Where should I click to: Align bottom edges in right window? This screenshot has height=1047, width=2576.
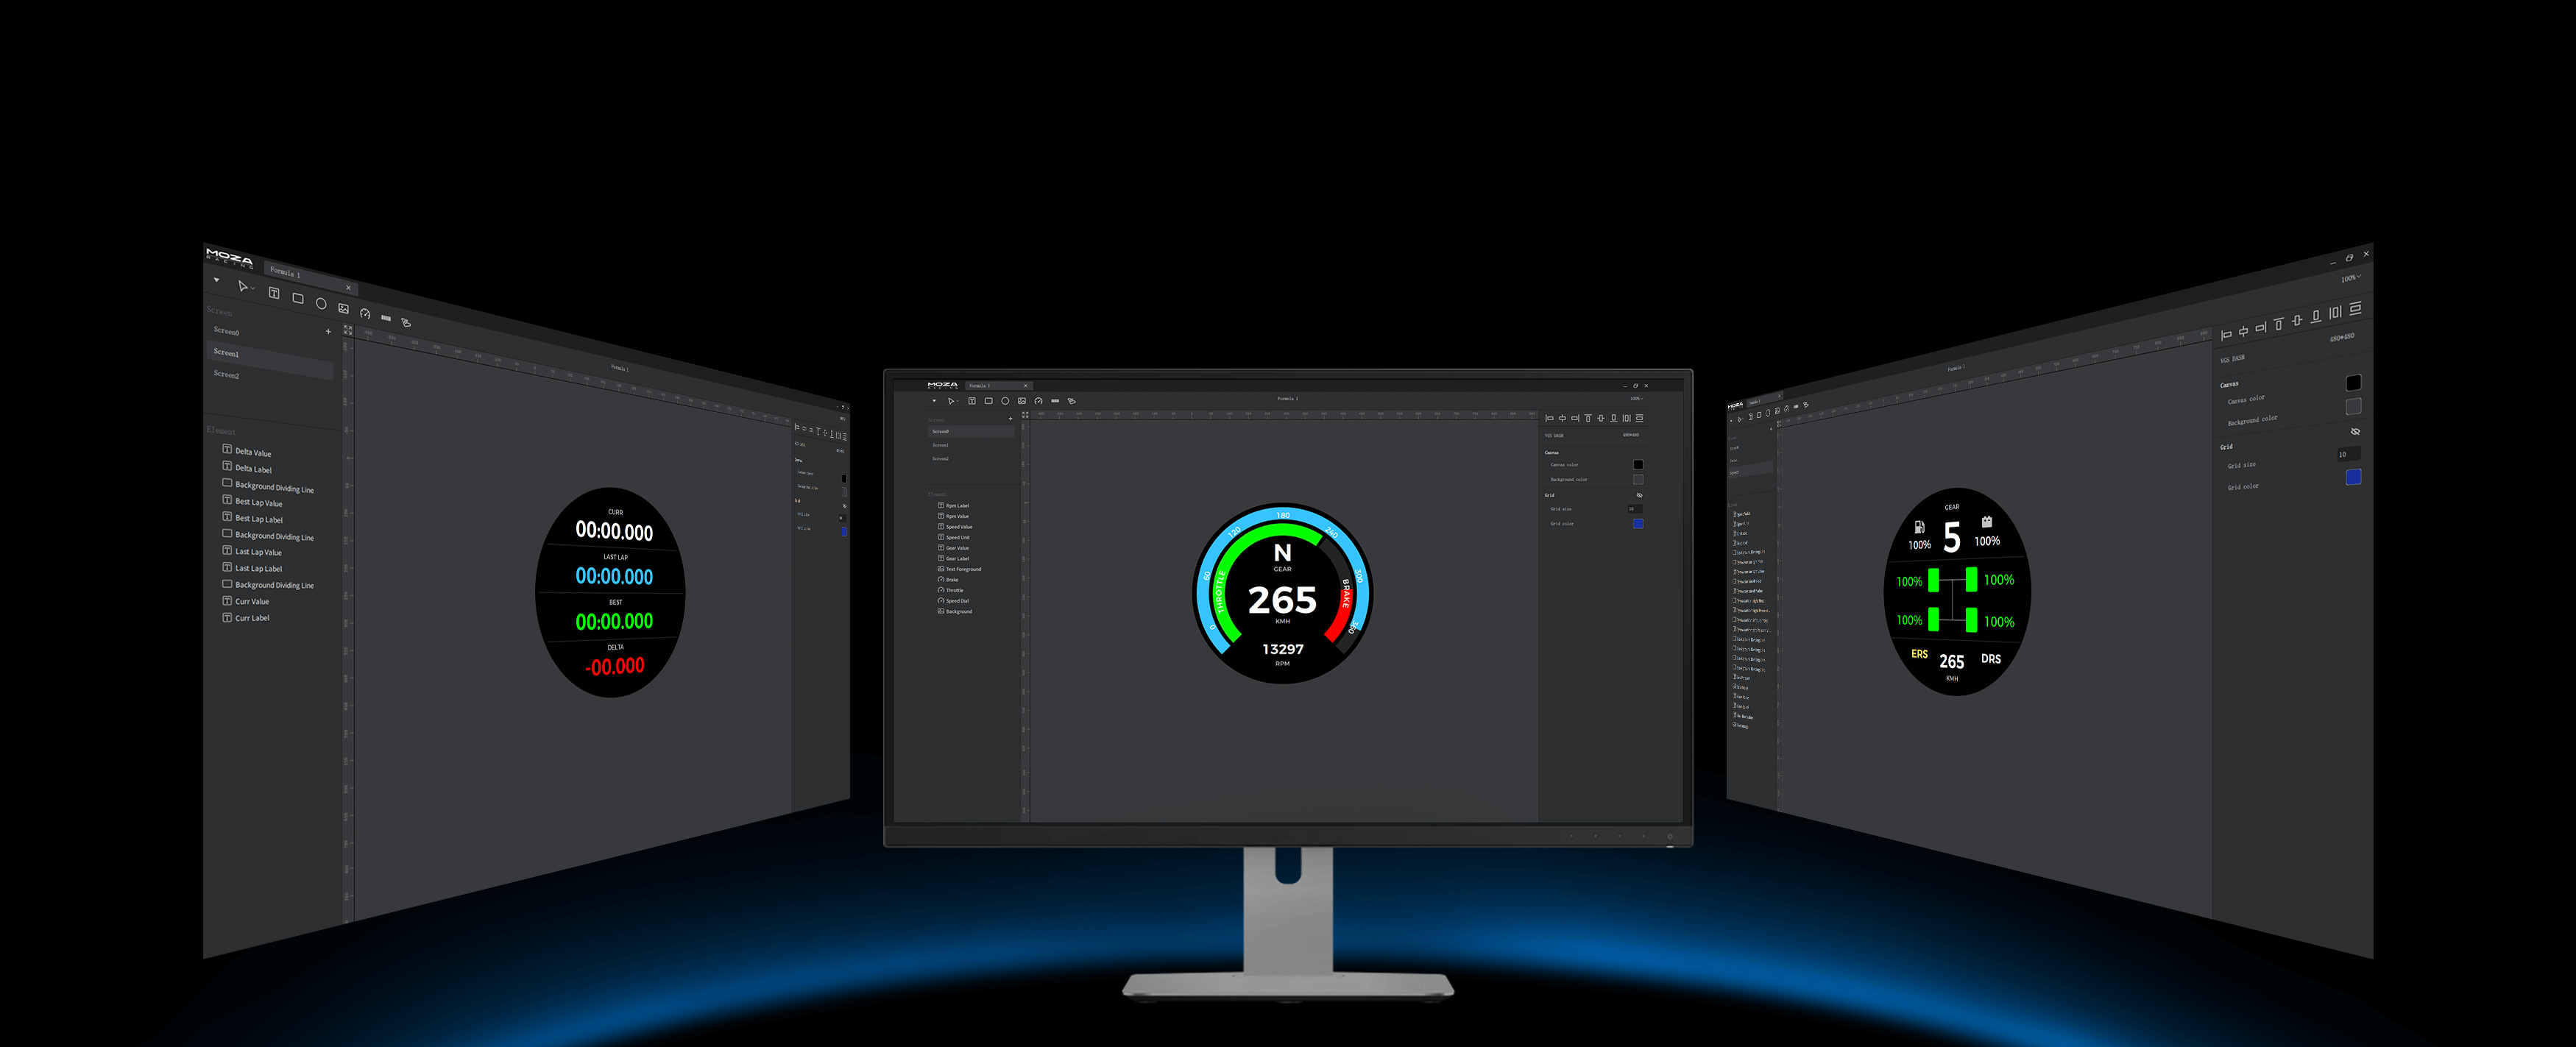2316,316
